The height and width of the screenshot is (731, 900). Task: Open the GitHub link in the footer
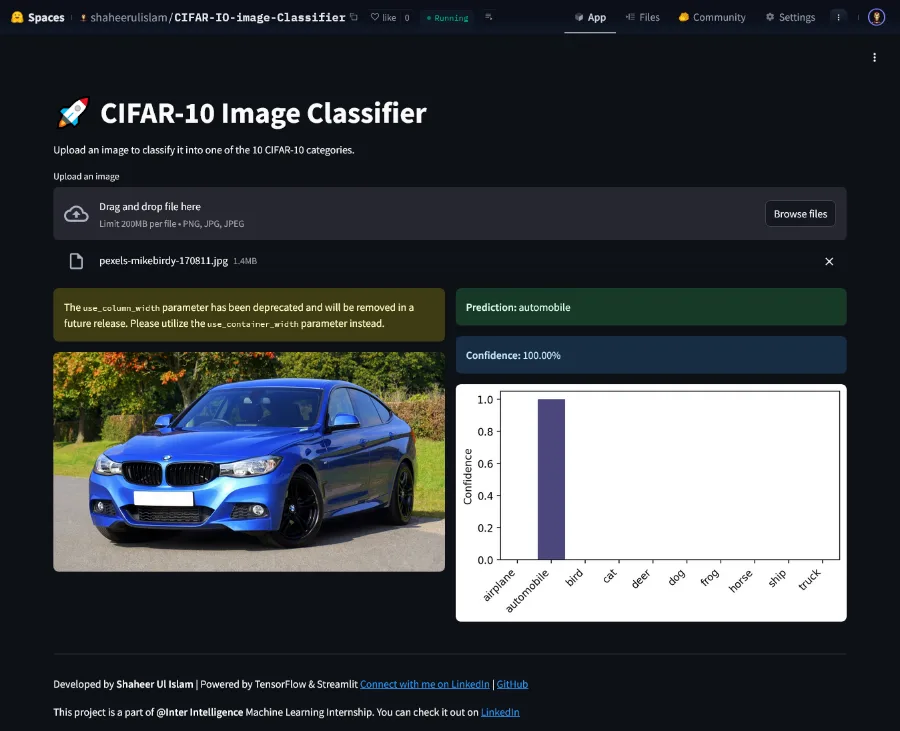click(x=512, y=684)
